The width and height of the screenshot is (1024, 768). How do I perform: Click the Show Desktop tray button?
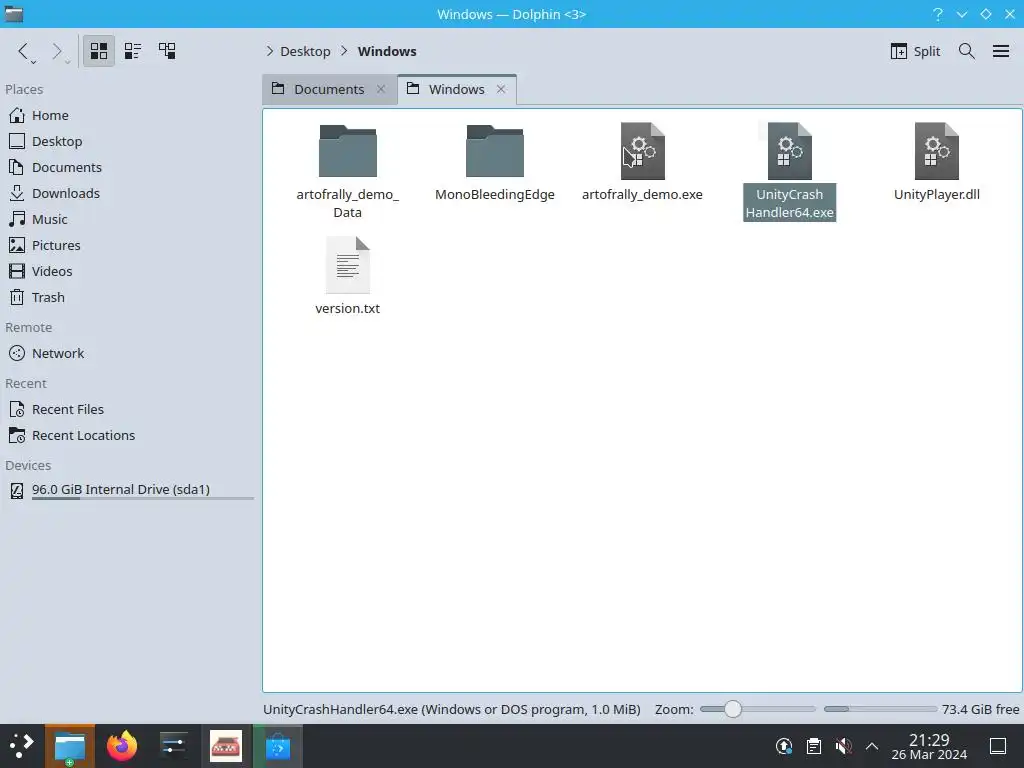pyautogui.click(x=998, y=746)
